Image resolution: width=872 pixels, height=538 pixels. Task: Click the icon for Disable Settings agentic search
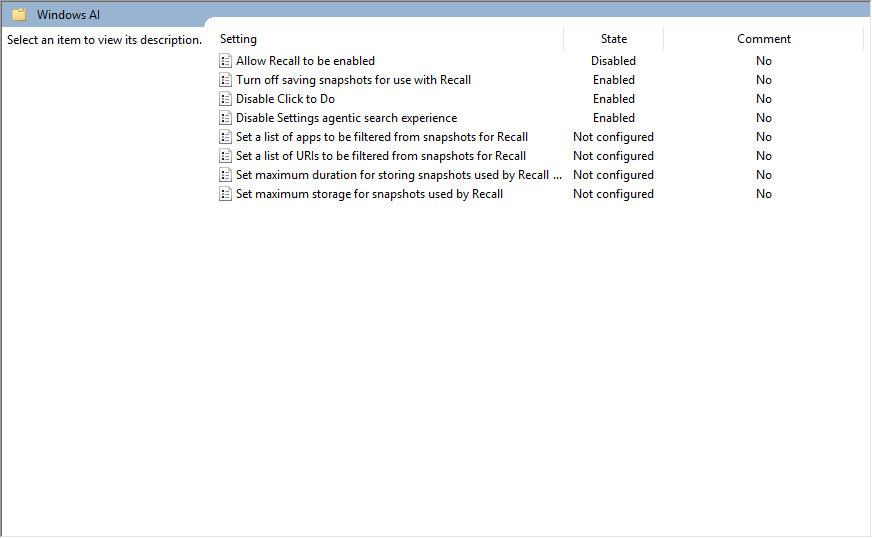click(x=225, y=118)
